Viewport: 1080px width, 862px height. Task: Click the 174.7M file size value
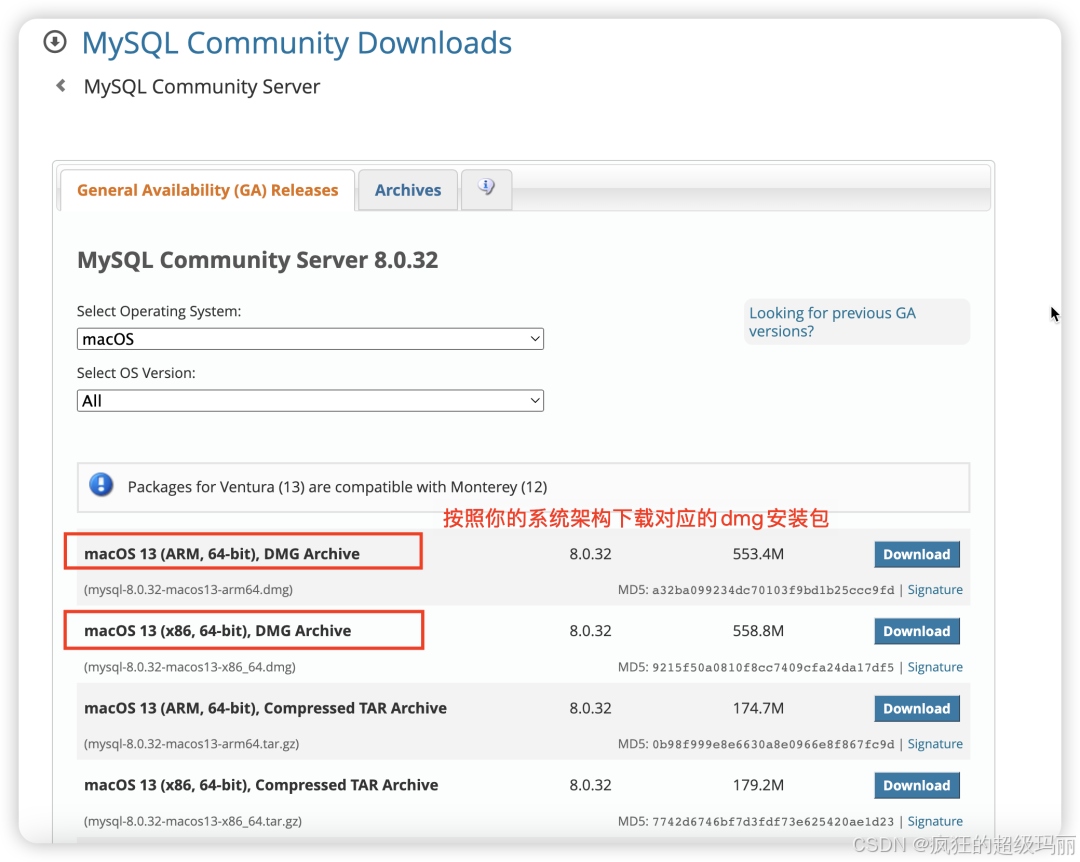pyautogui.click(x=758, y=708)
